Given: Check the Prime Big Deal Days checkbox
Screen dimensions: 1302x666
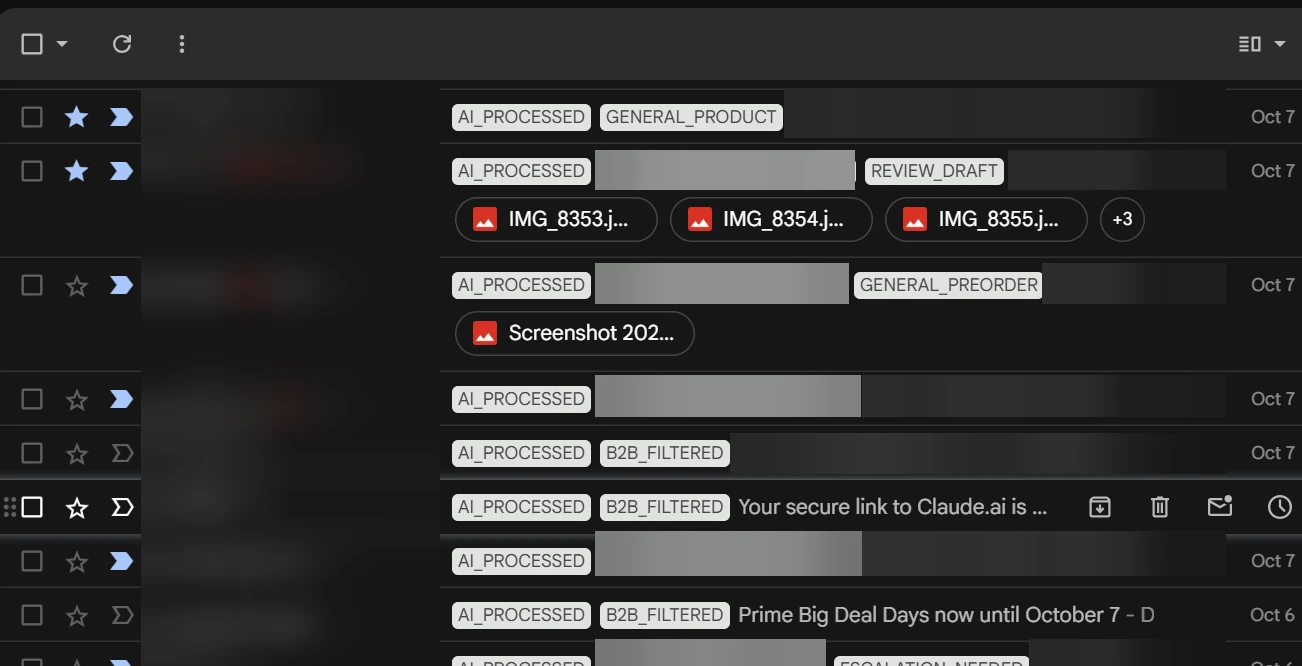Looking at the screenshot, I should pyautogui.click(x=32, y=615).
